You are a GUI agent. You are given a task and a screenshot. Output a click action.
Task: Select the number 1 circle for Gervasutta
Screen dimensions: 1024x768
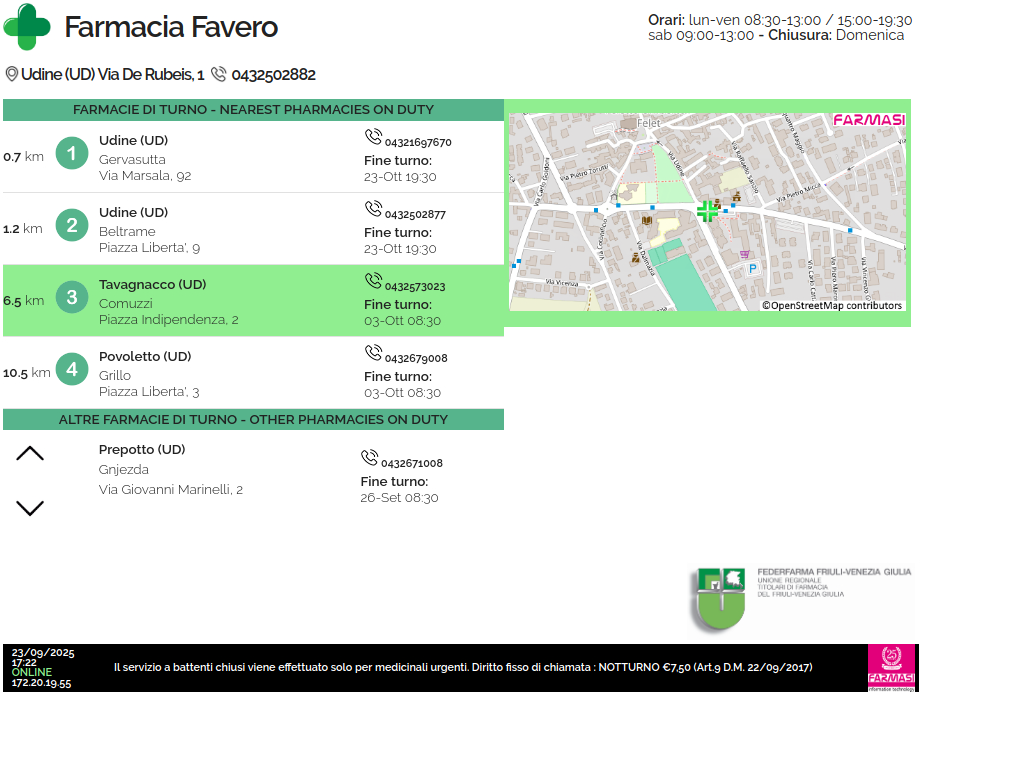[72, 154]
